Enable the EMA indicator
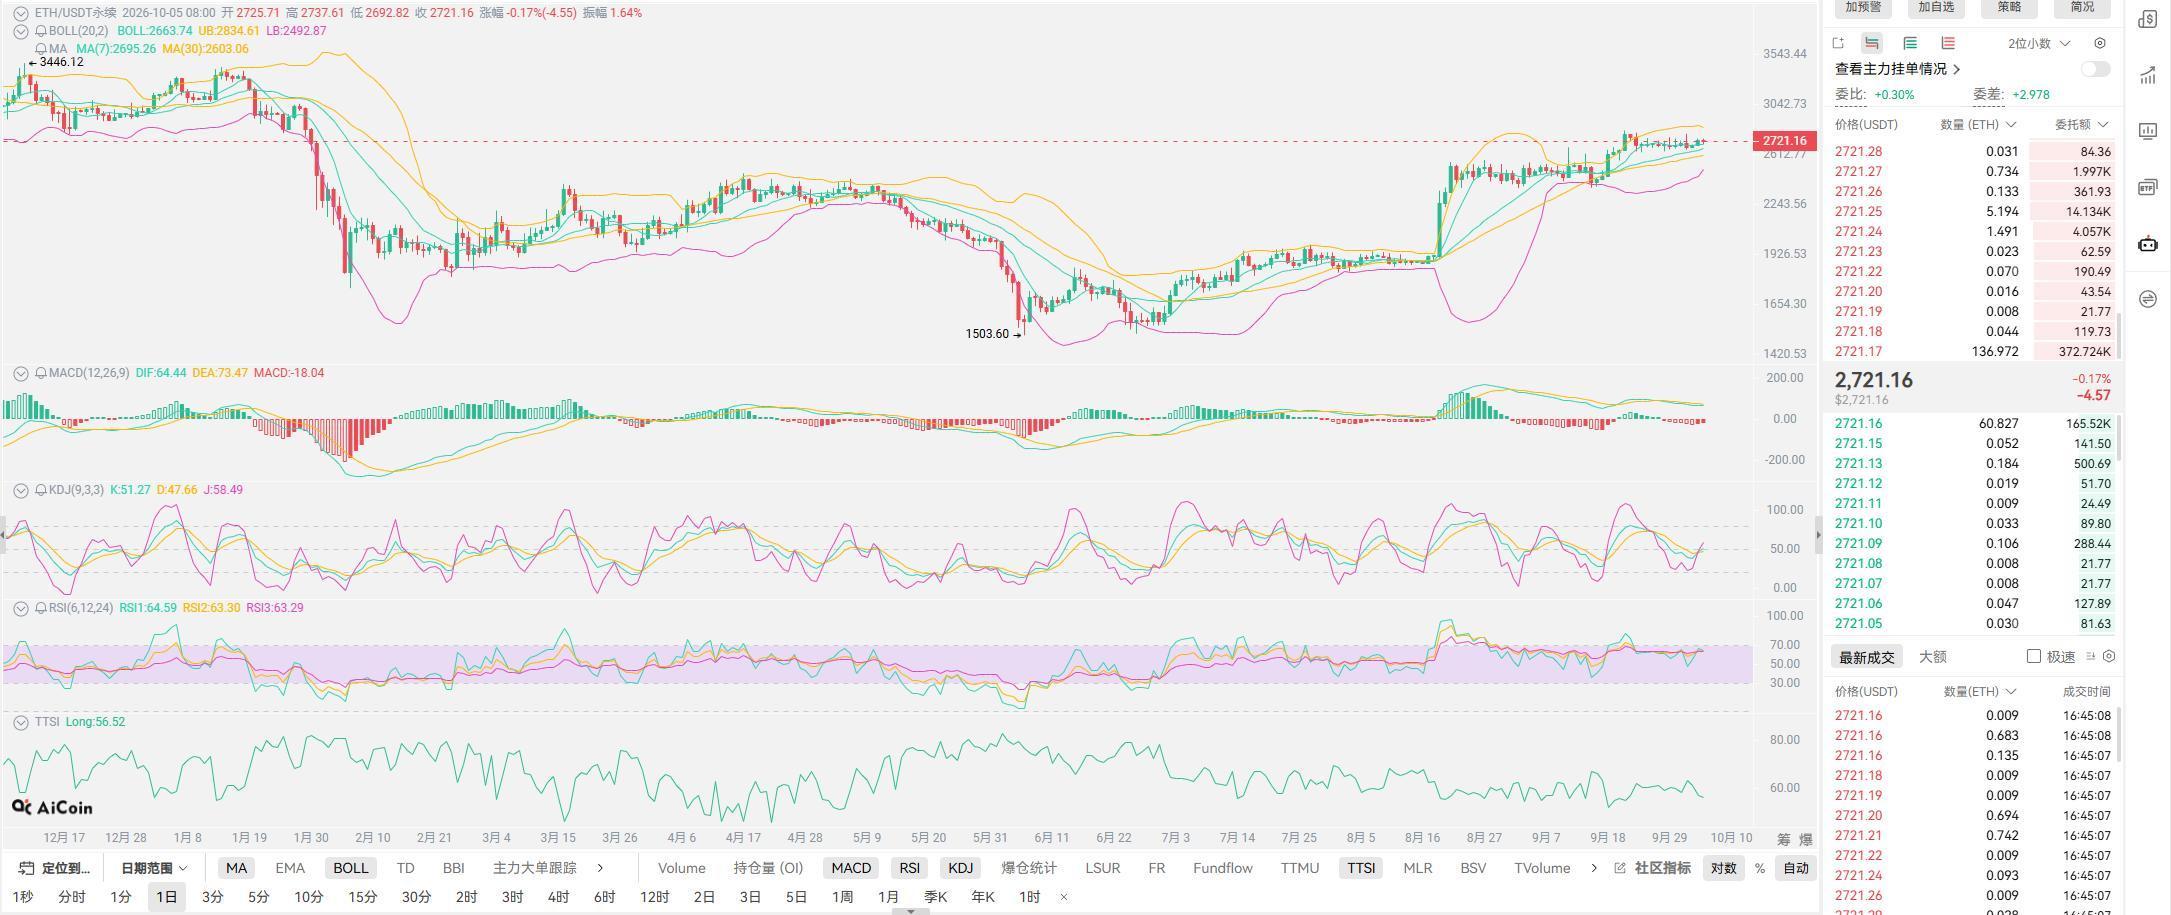This screenshot has width=2171, height=915. (x=290, y=868)
